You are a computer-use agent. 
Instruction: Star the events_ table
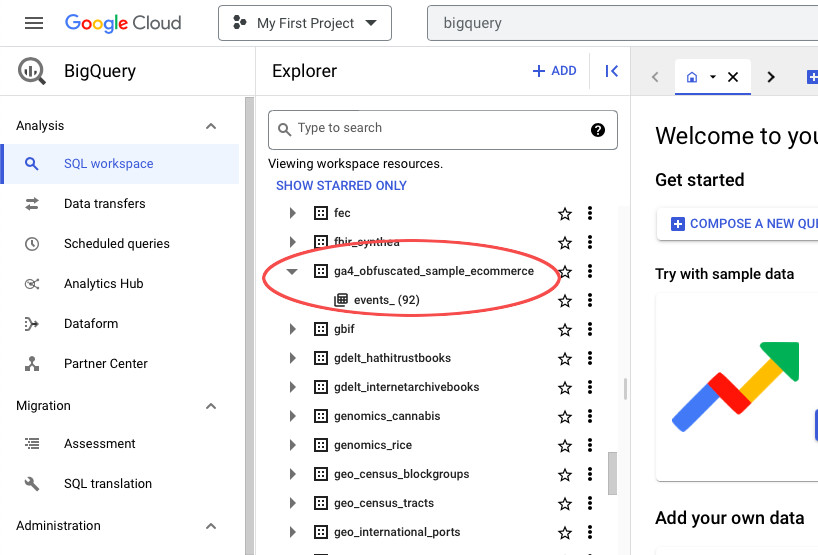[565, 300]
